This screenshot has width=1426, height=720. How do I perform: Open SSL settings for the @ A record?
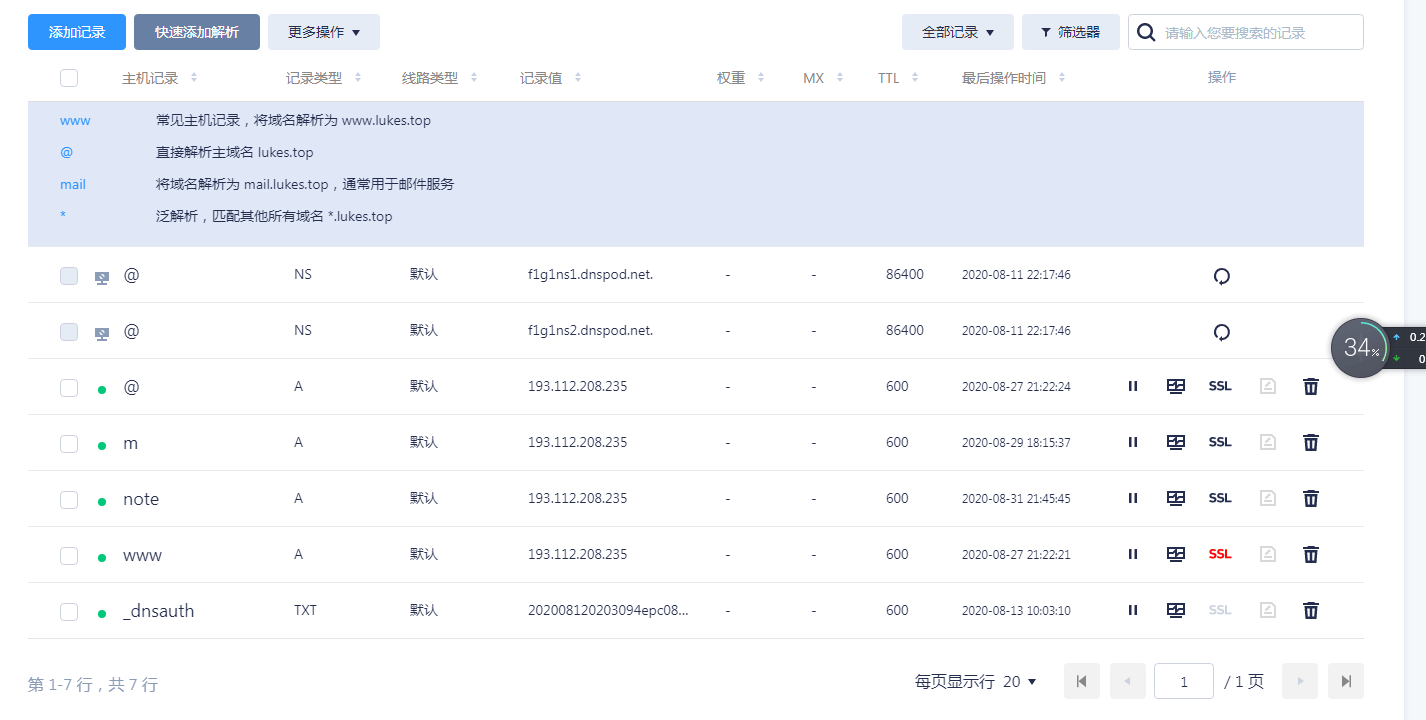click(x=1219, y=385)
